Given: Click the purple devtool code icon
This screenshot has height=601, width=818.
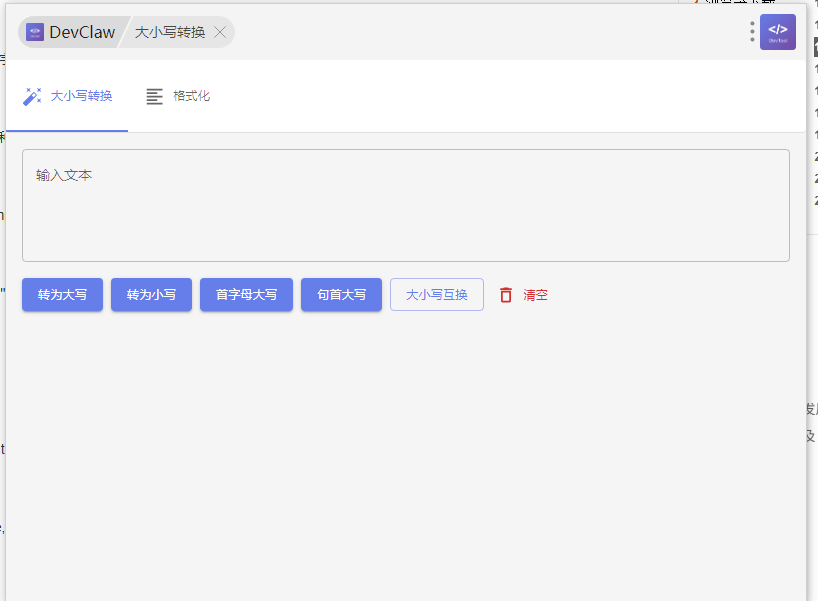Looking at the screenshot, I should click(778, 32).
